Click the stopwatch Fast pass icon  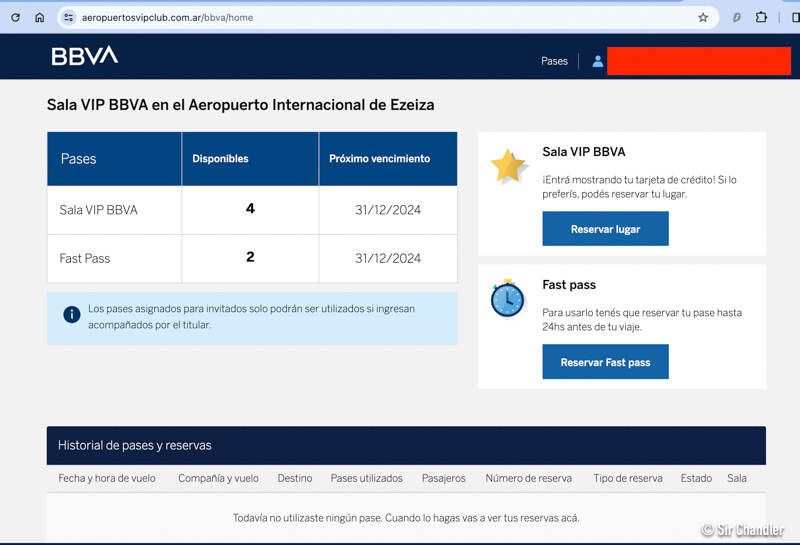tap(508, 298)
